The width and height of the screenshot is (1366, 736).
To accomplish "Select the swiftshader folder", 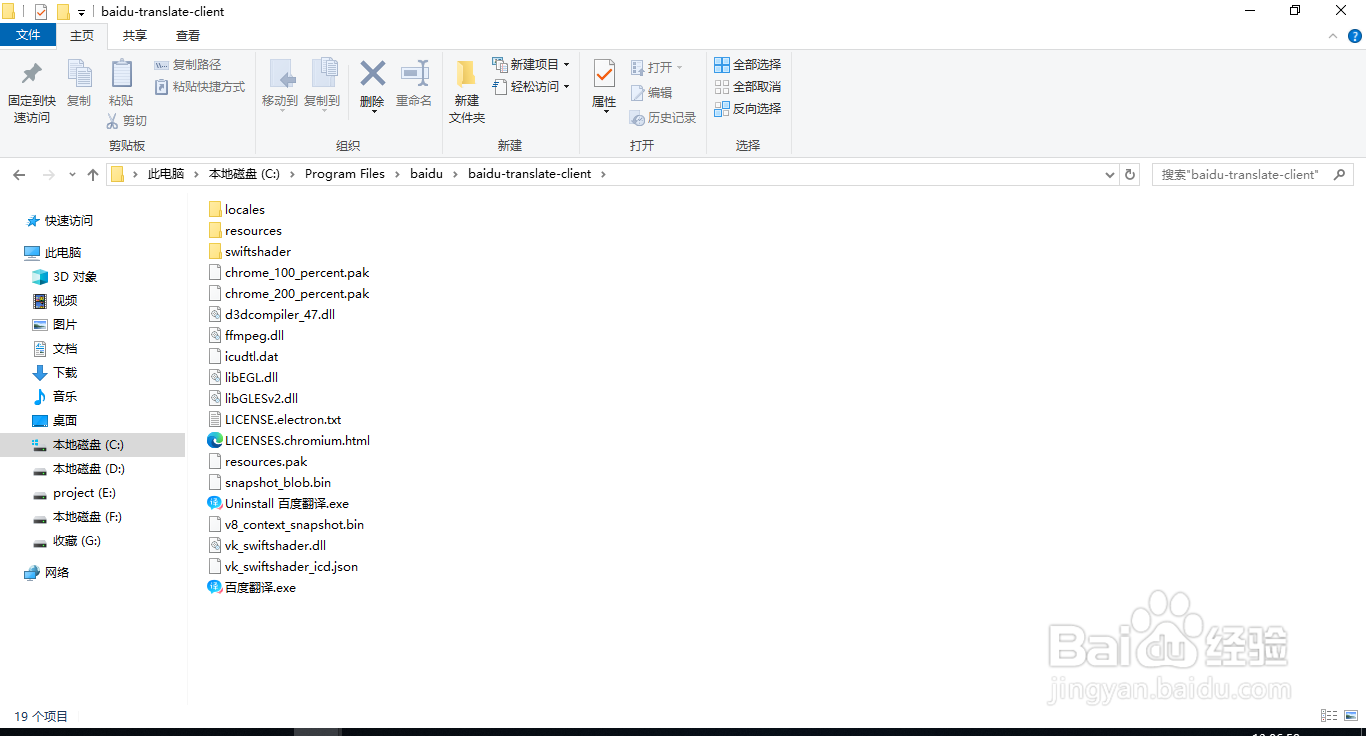I will click(249, 252).
